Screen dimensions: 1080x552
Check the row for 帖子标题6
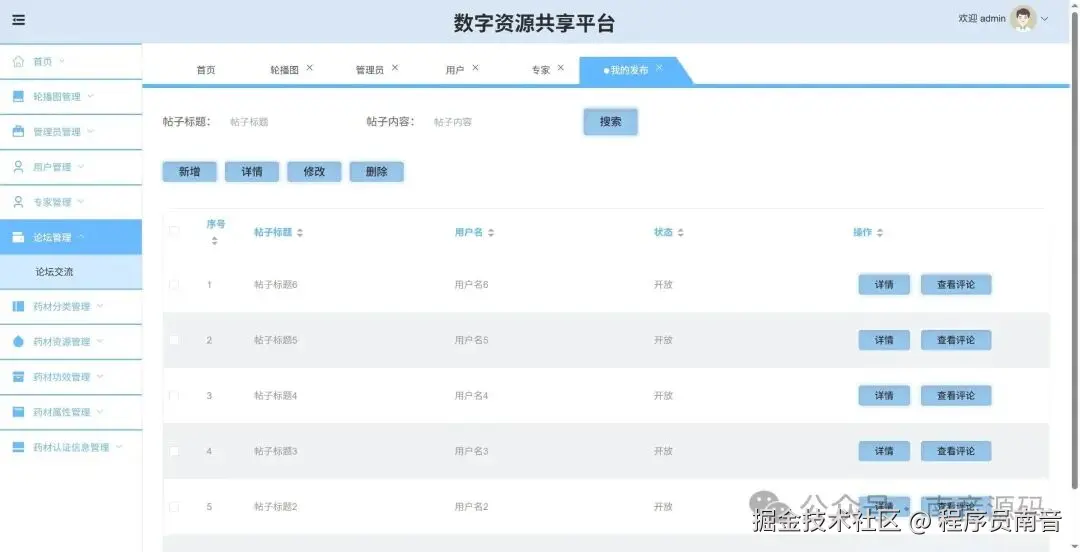click(174, 285)
